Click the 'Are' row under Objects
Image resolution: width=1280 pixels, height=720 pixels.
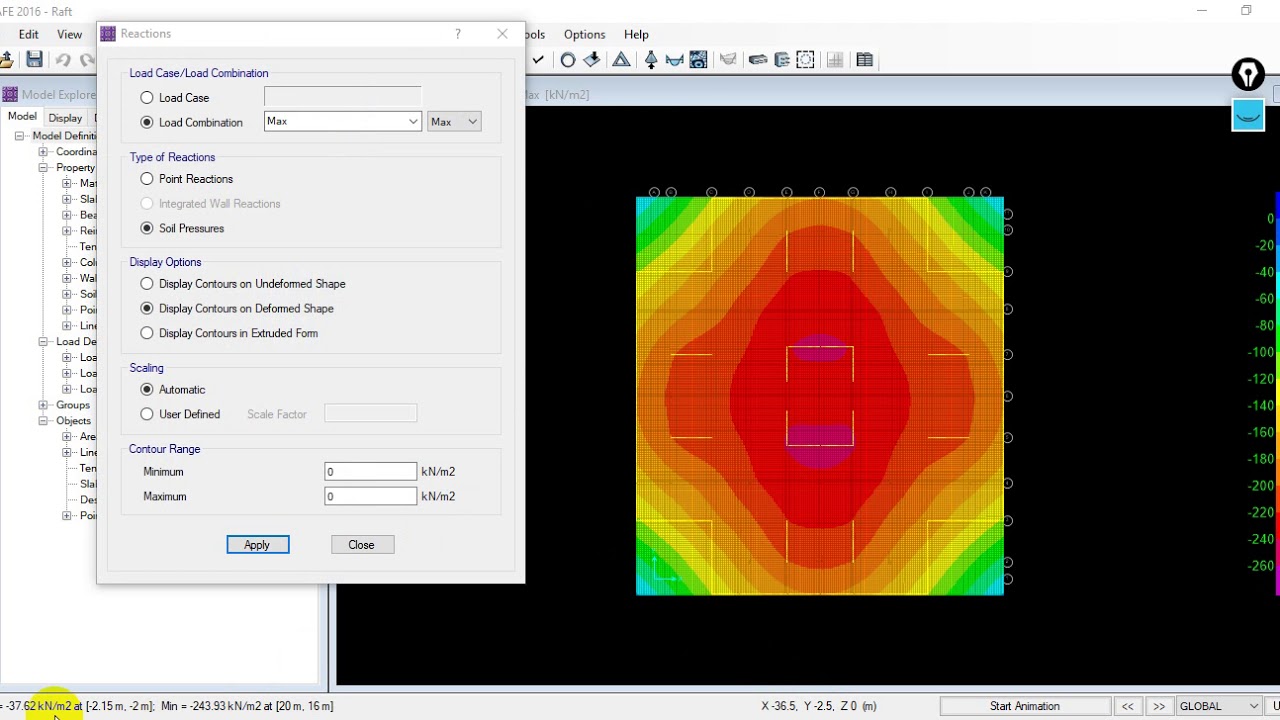point(88,437)
